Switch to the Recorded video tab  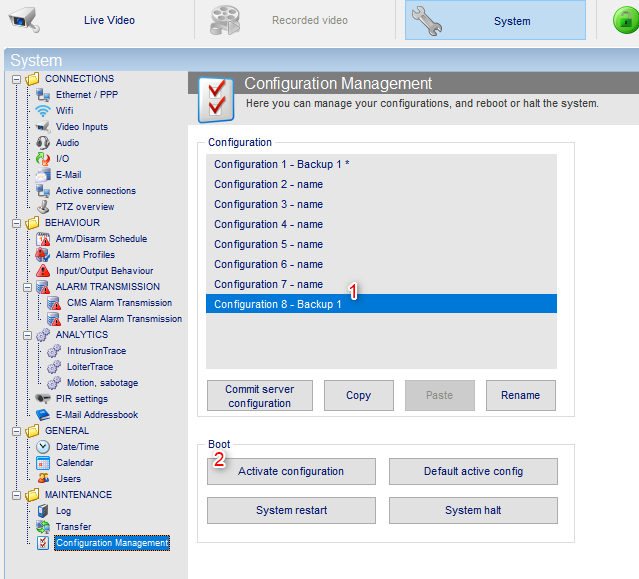coord(310,20)
